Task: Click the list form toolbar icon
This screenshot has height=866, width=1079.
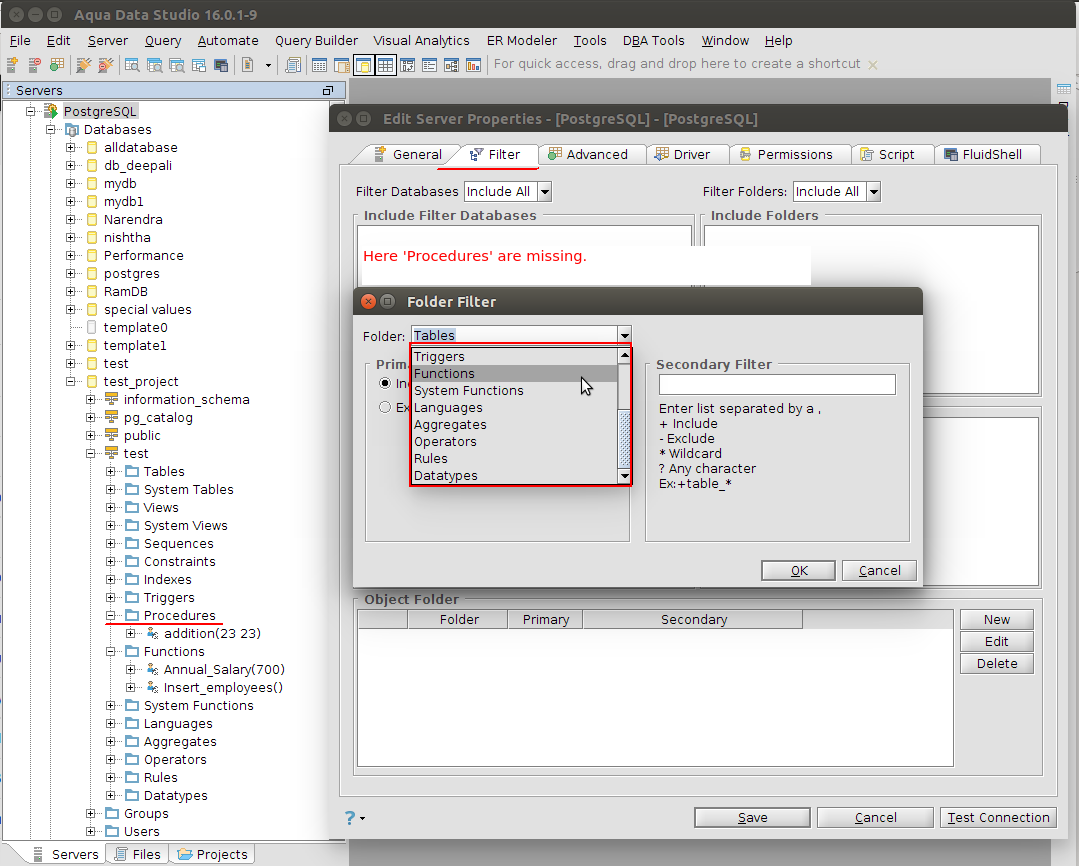Action: coord(429,65)
